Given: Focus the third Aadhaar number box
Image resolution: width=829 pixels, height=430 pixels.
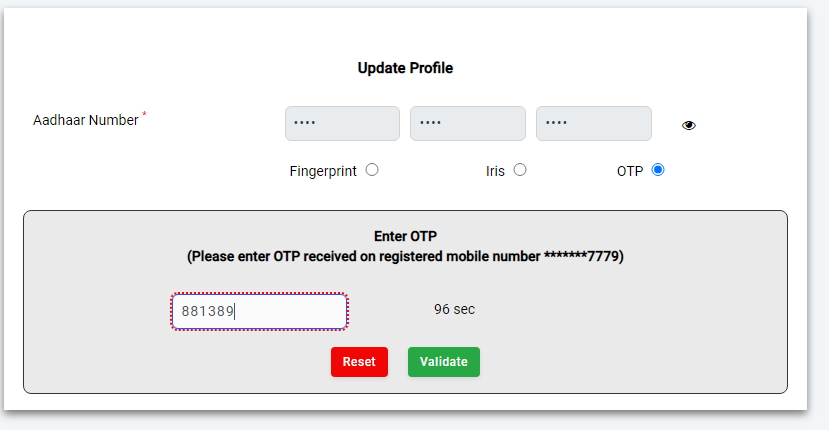Looking at the screenshot, I should [594, 123].
